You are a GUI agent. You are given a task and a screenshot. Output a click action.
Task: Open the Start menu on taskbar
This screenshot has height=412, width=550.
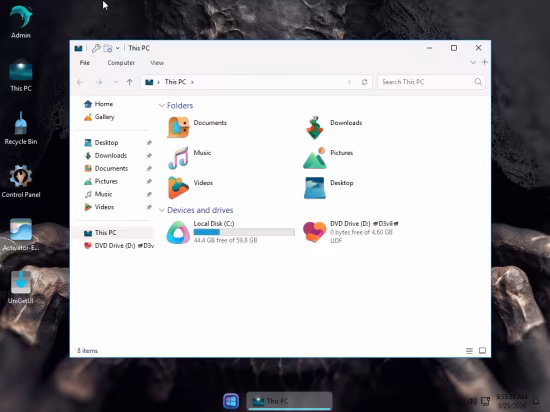231,401
